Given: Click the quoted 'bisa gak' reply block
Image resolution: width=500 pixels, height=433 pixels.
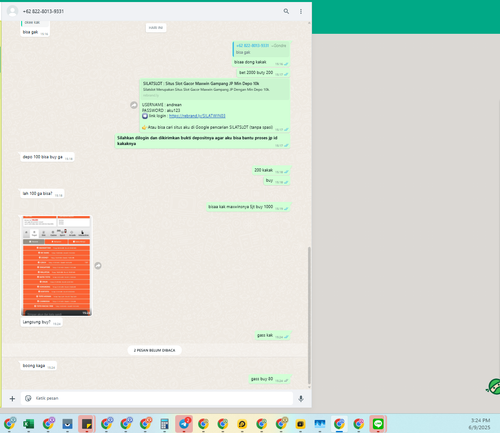Looking at the screenshot, I should 261,49.
